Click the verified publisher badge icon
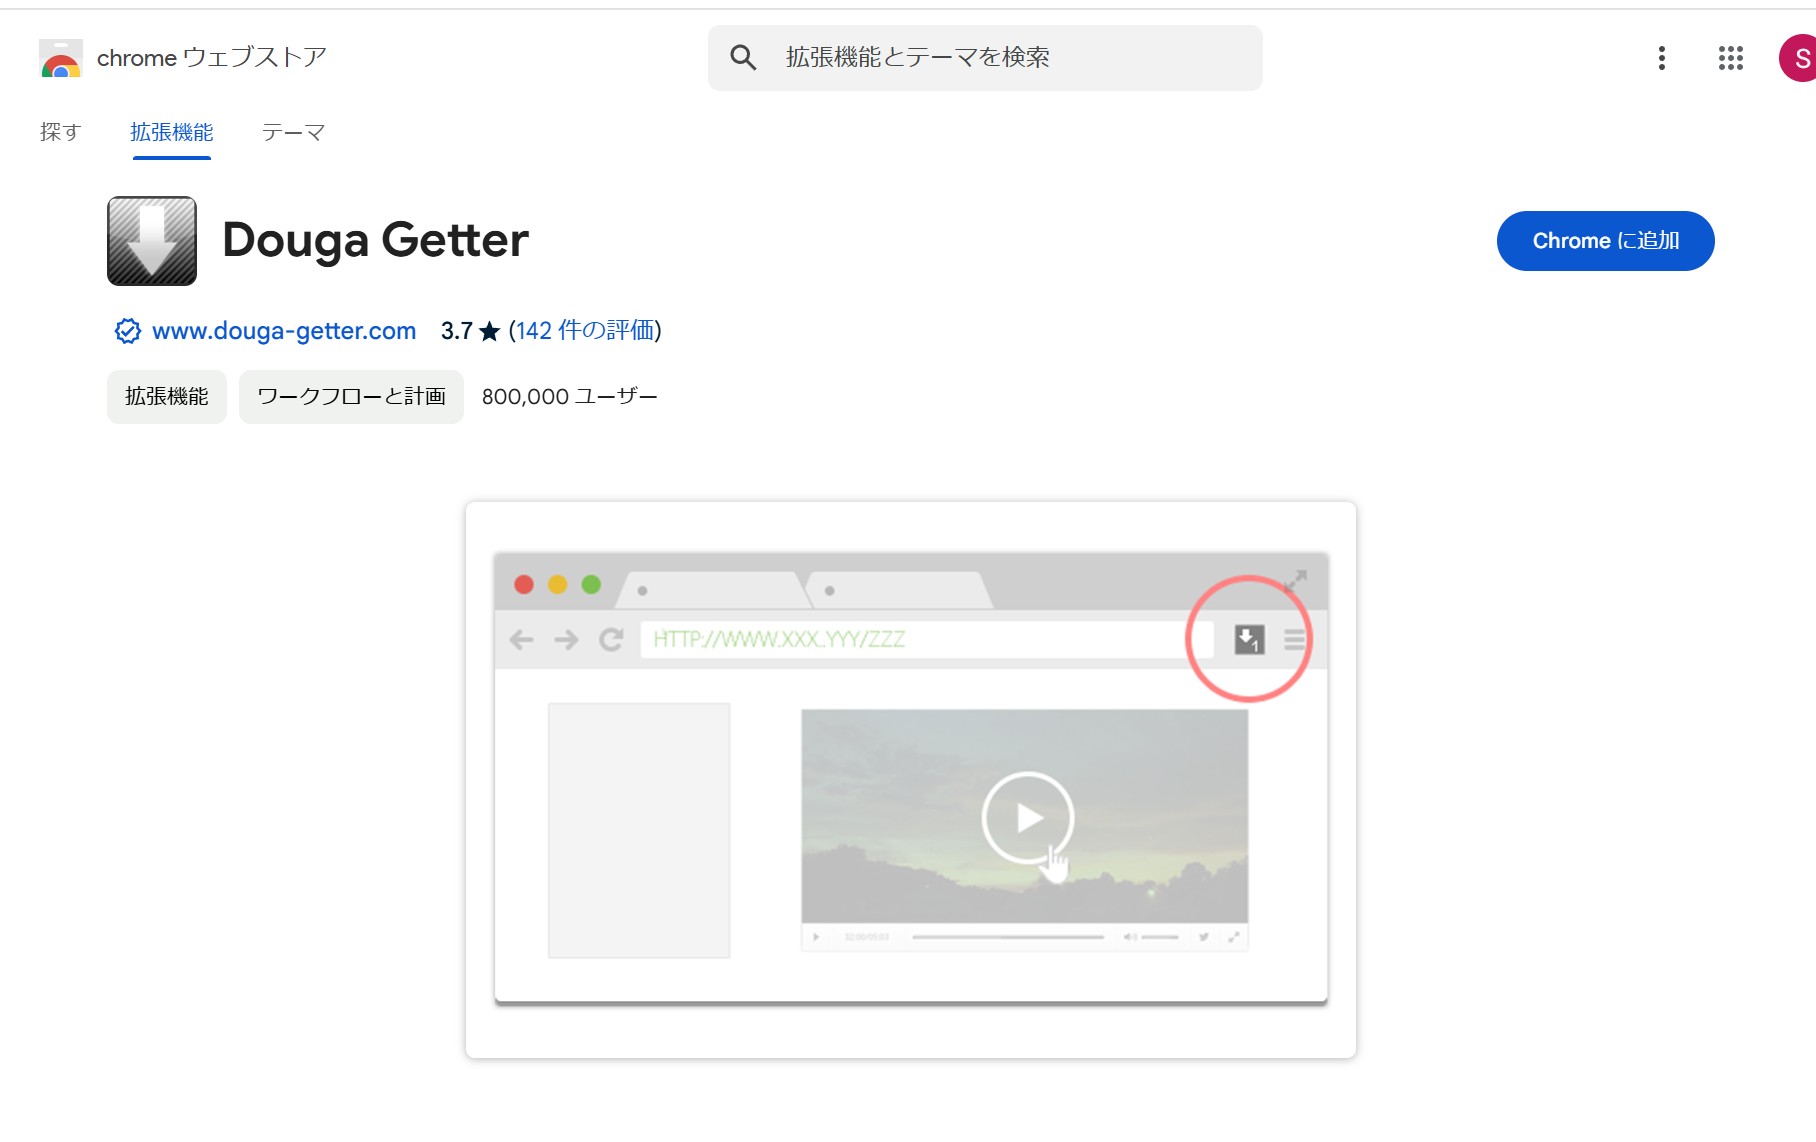 point(127,331)
